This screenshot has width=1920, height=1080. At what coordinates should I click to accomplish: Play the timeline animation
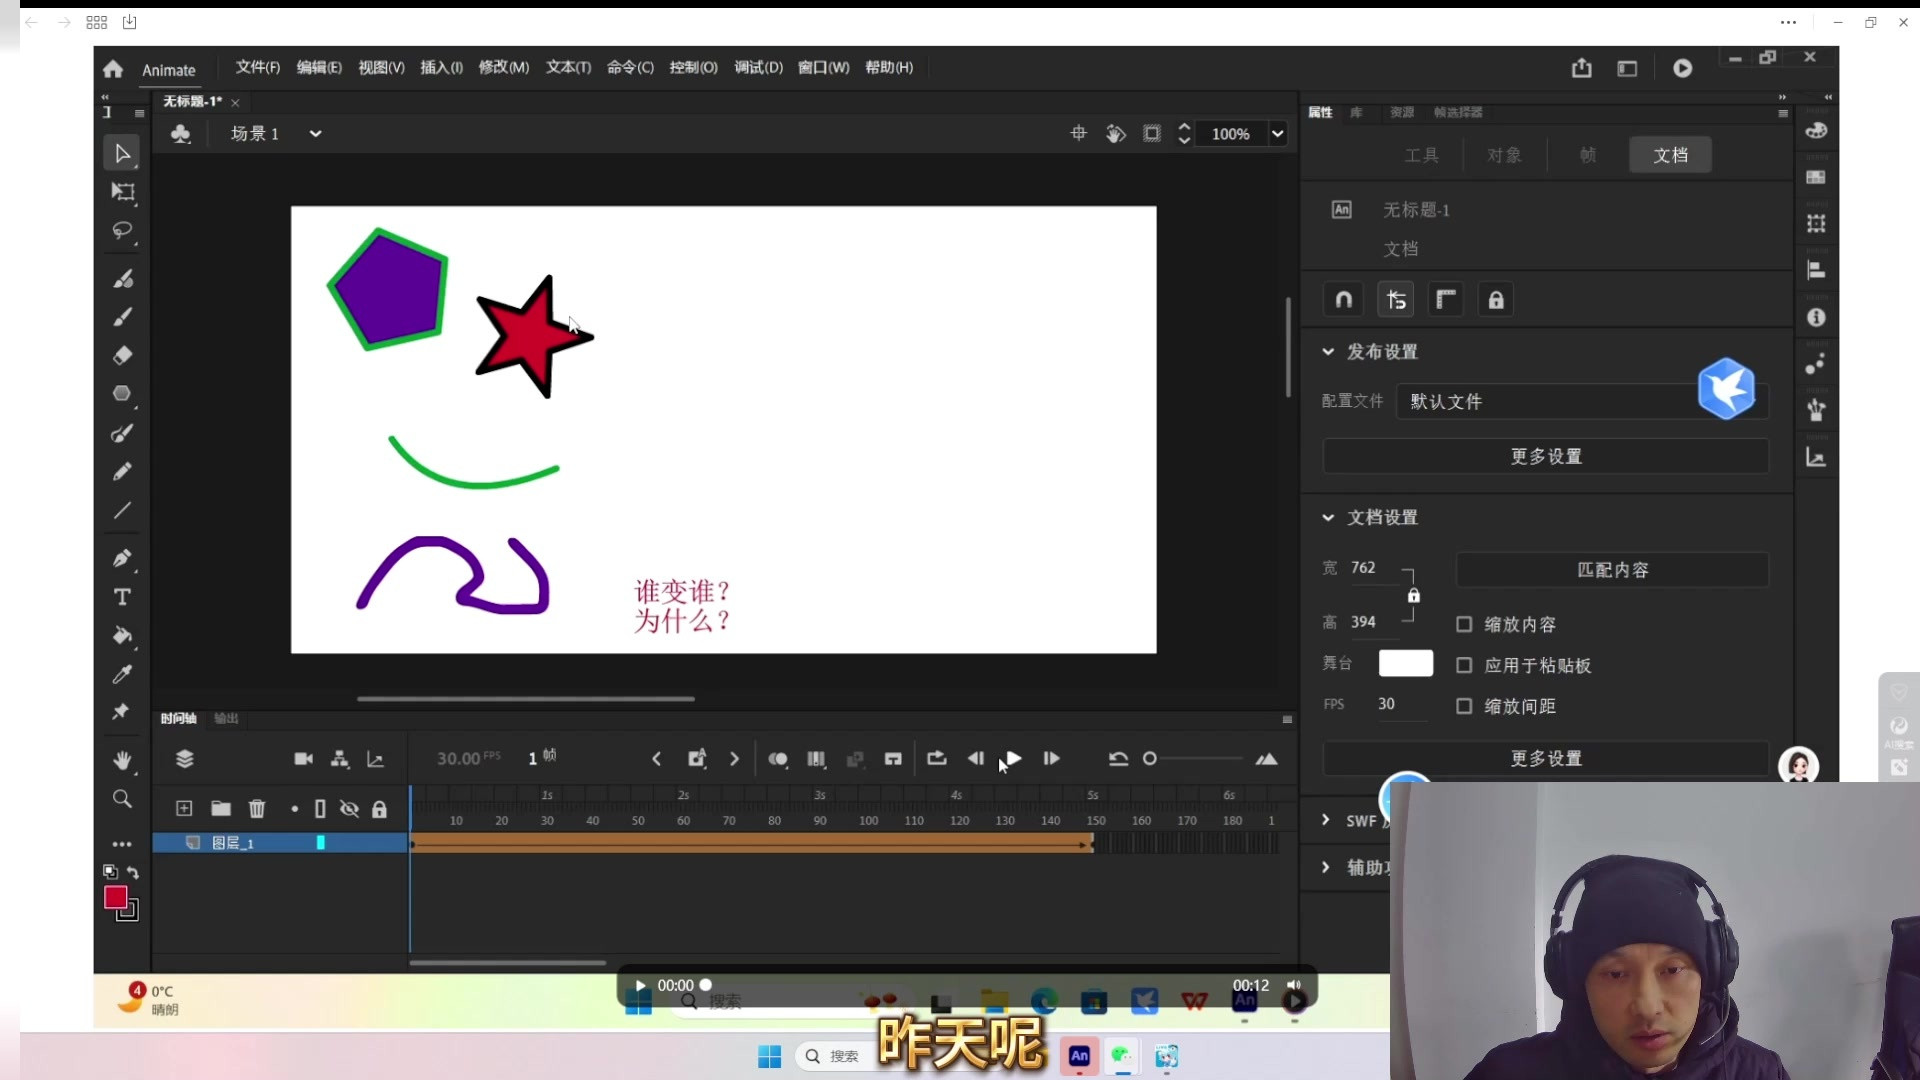[1012, 759]
